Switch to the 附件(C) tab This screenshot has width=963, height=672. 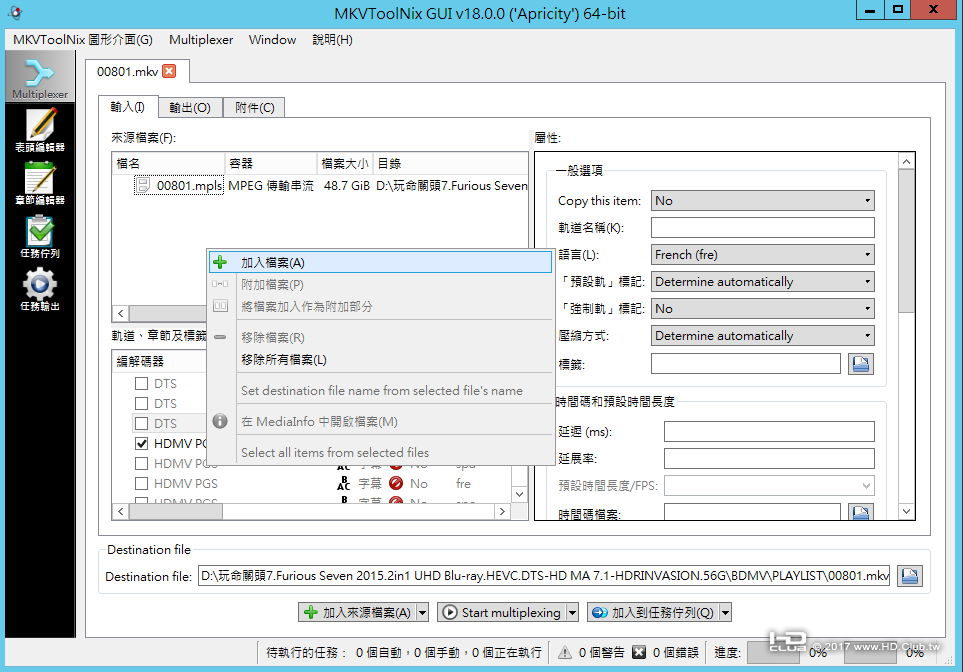(254, 107)
